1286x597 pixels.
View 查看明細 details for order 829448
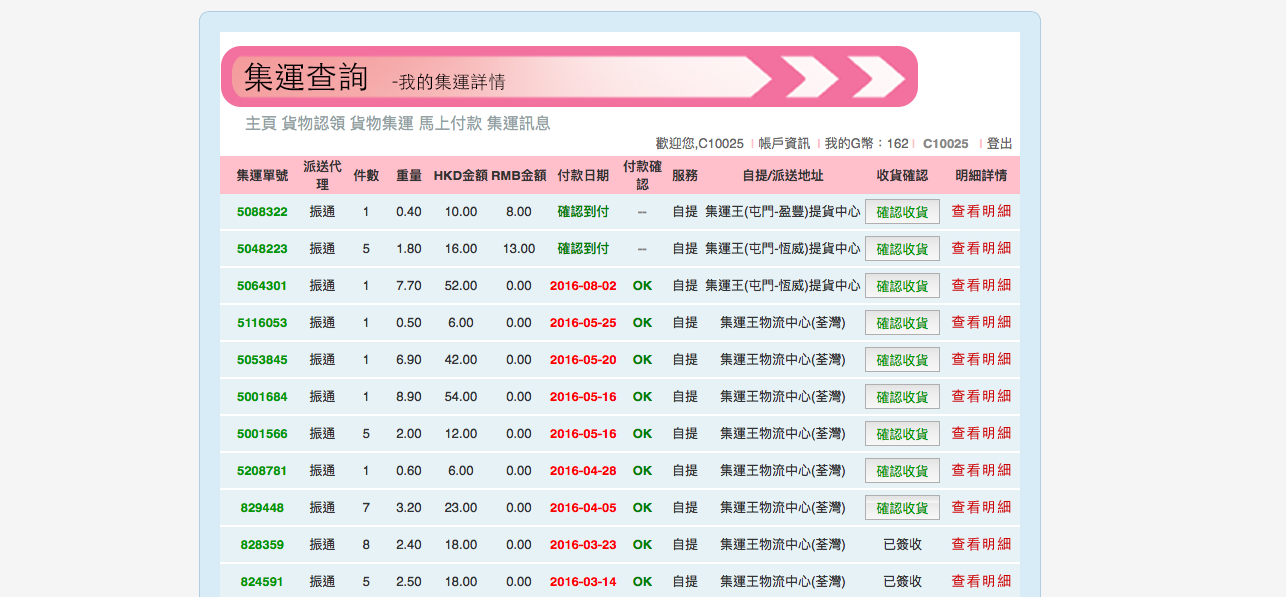point(981,507)
